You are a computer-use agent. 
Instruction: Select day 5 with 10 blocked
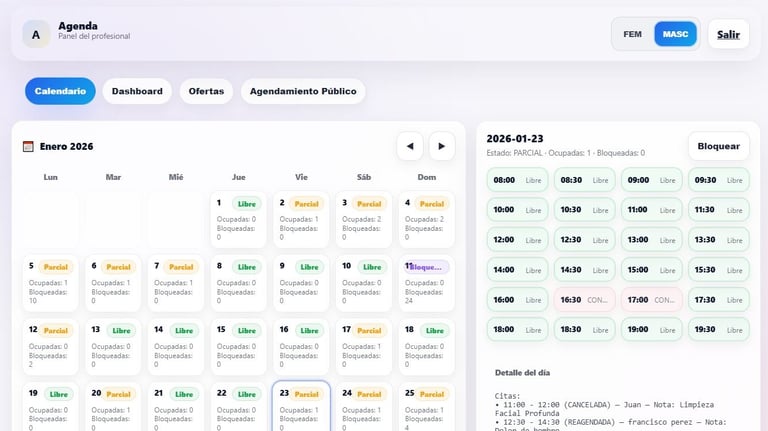tap(50, 283)
